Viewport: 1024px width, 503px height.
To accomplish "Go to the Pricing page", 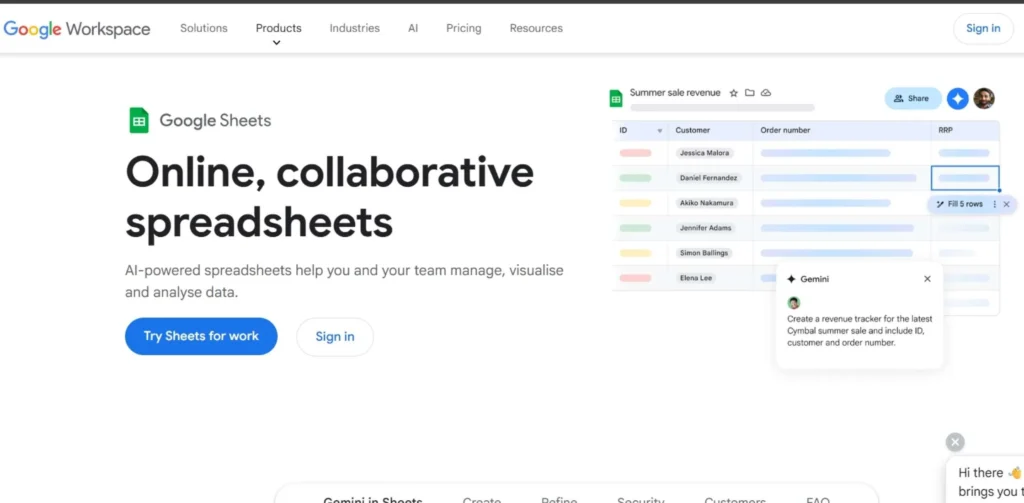I will 463,28.
